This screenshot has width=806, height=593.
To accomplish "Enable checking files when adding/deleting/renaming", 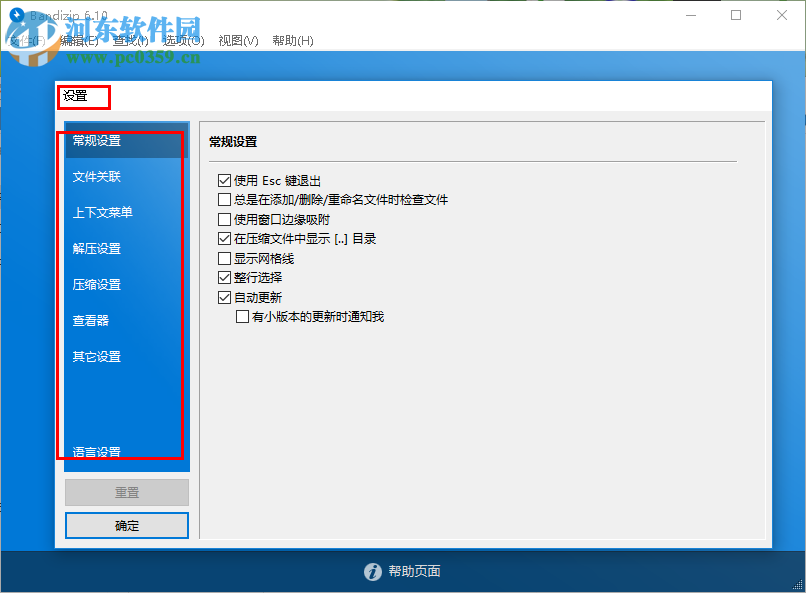I will pos(222,199).
